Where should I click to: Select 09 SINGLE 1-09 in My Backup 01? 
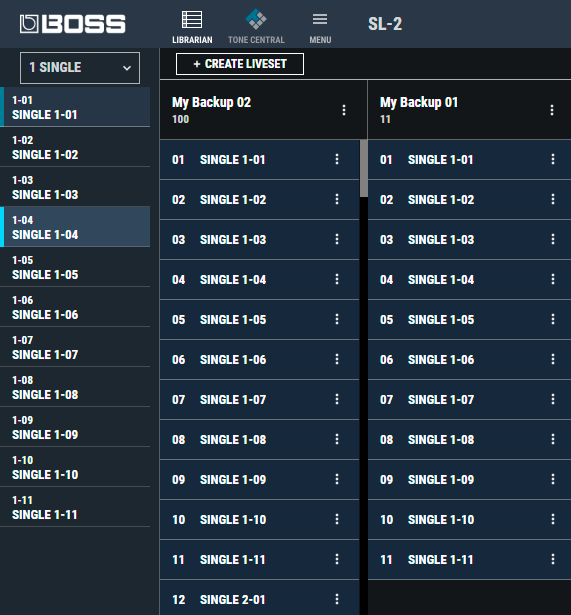tap(469, 480)
